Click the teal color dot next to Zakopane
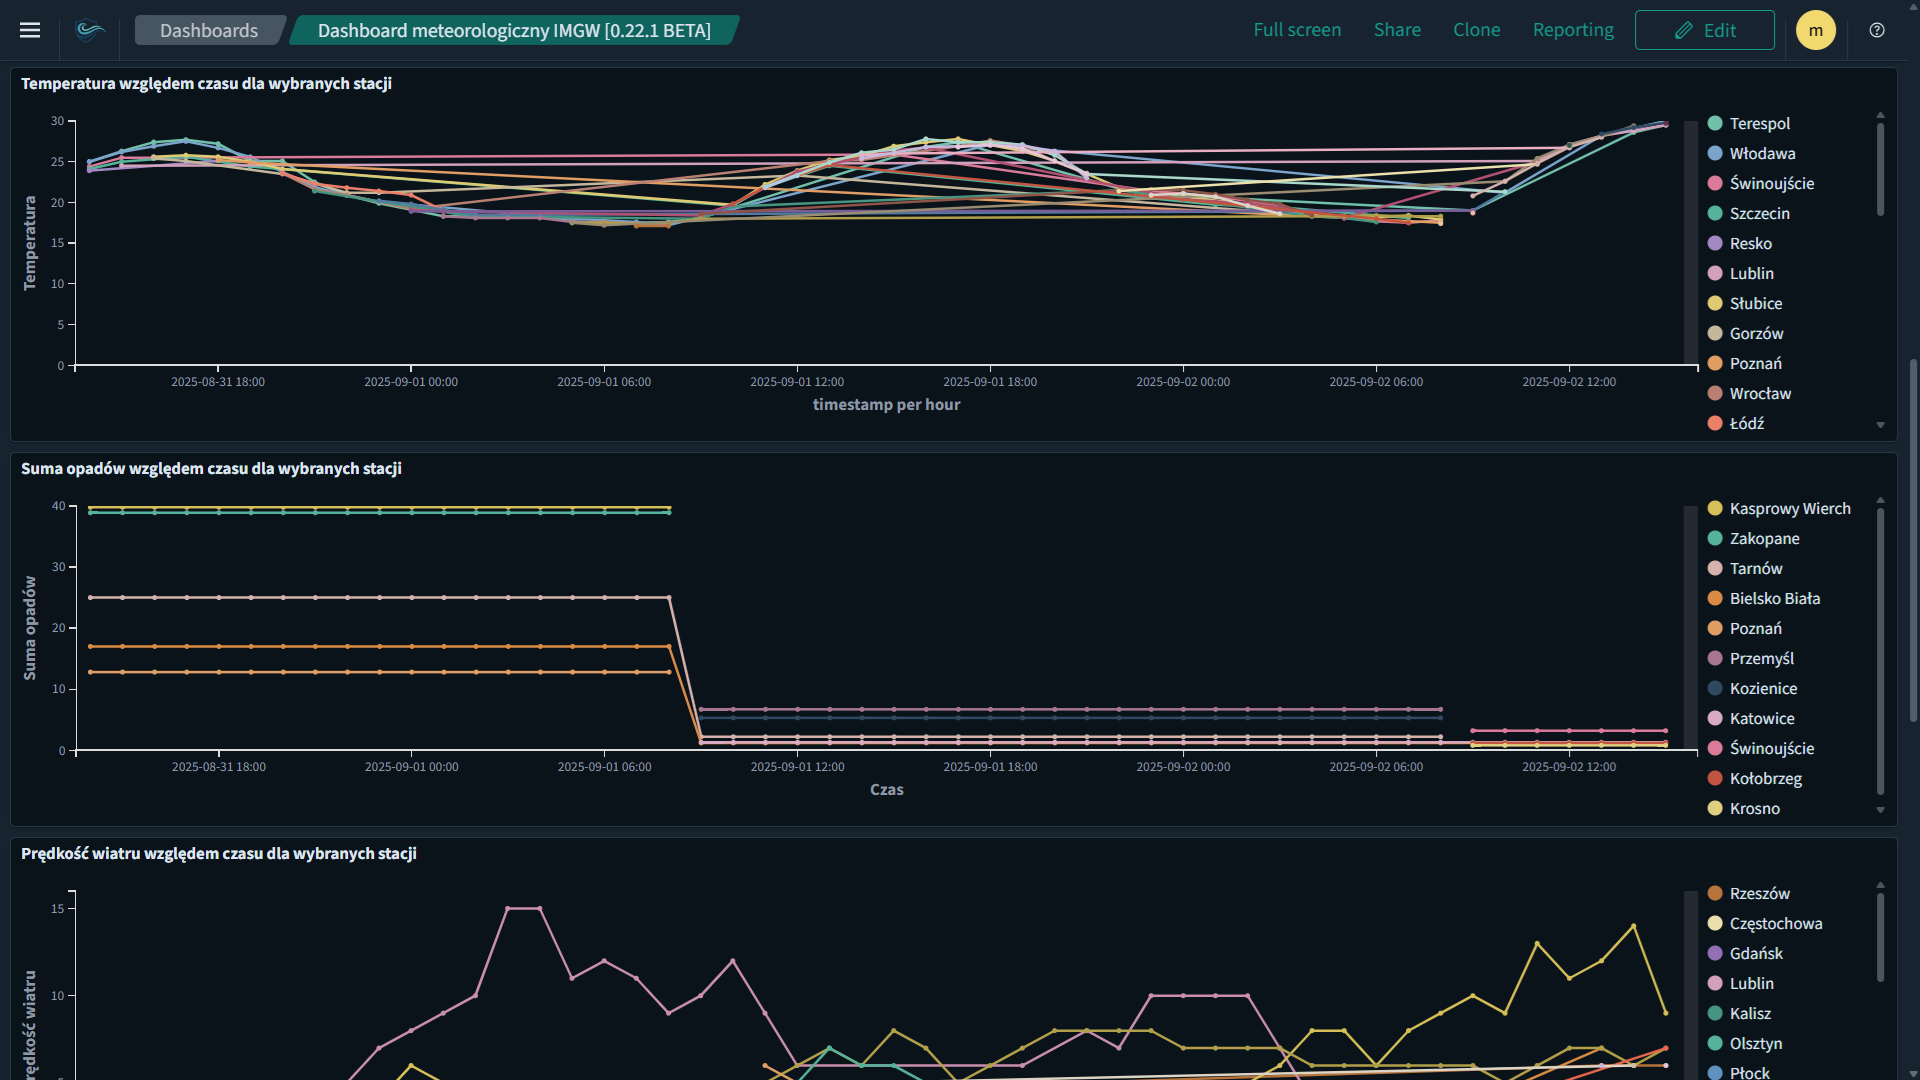This screenshot has height=1080, width=1920. [x=1714, y=538]
